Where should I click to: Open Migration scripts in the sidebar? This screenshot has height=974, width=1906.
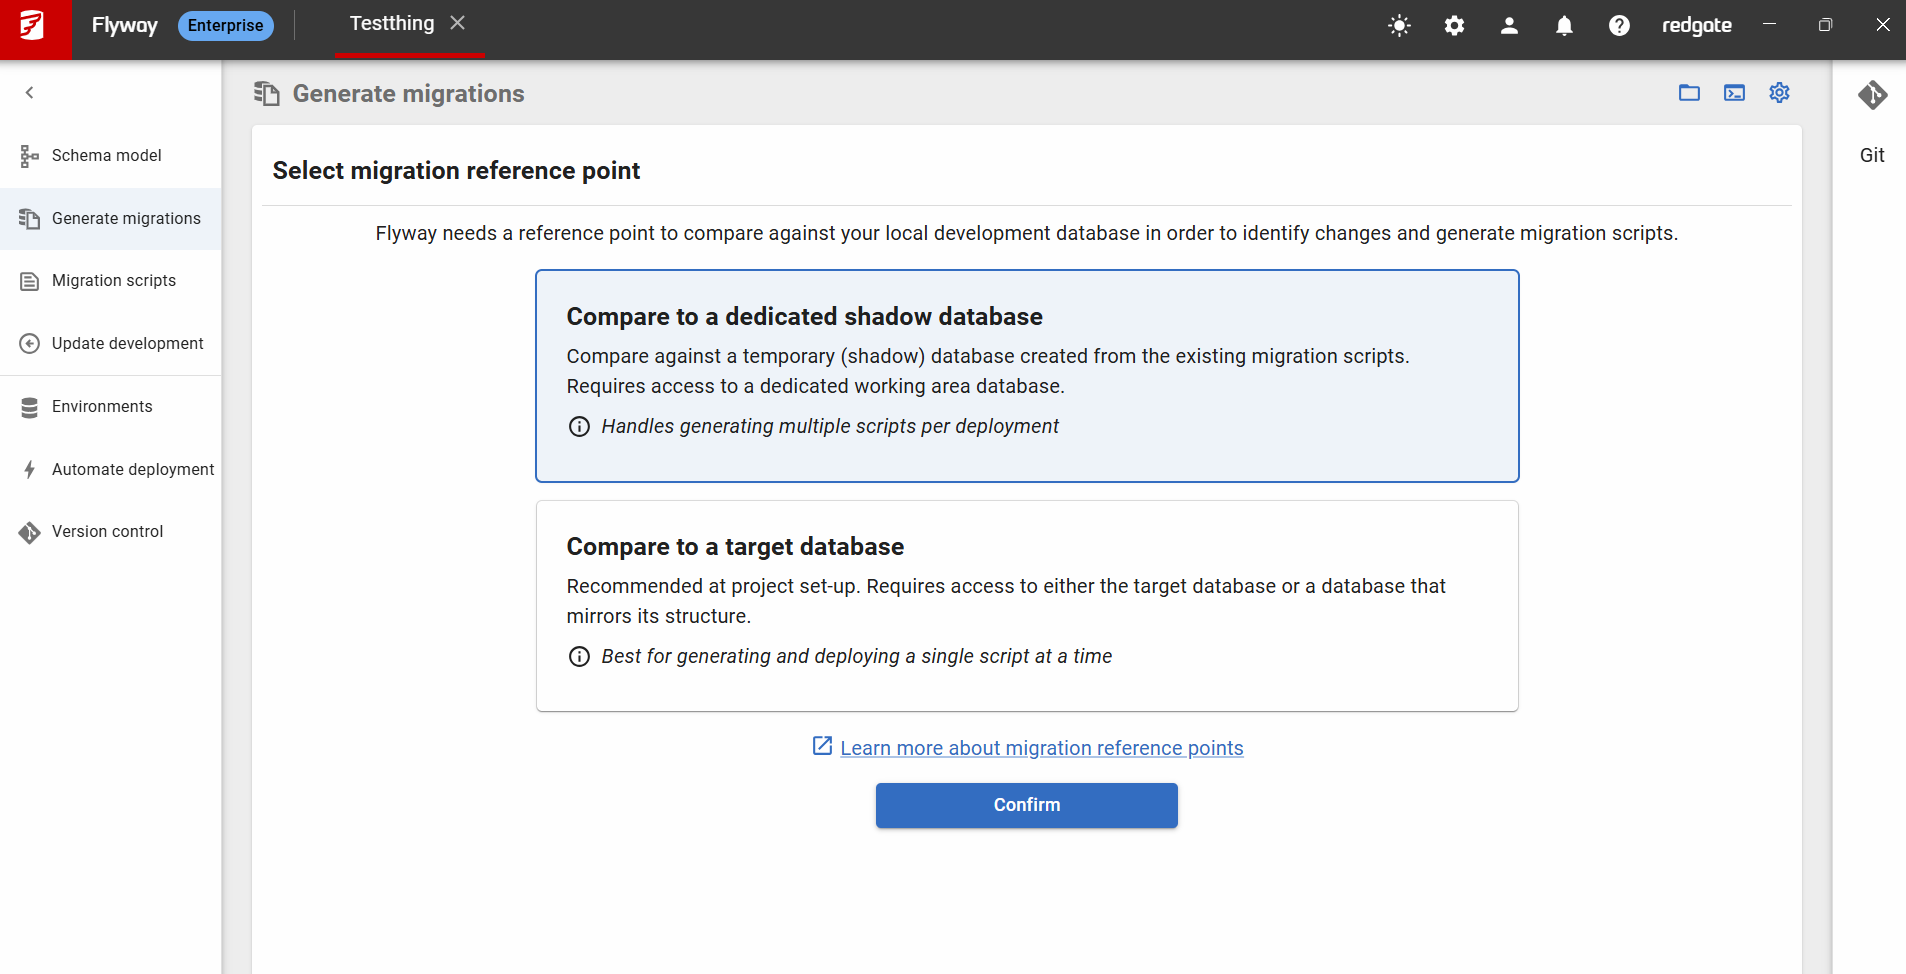click(x=113, y=281)
